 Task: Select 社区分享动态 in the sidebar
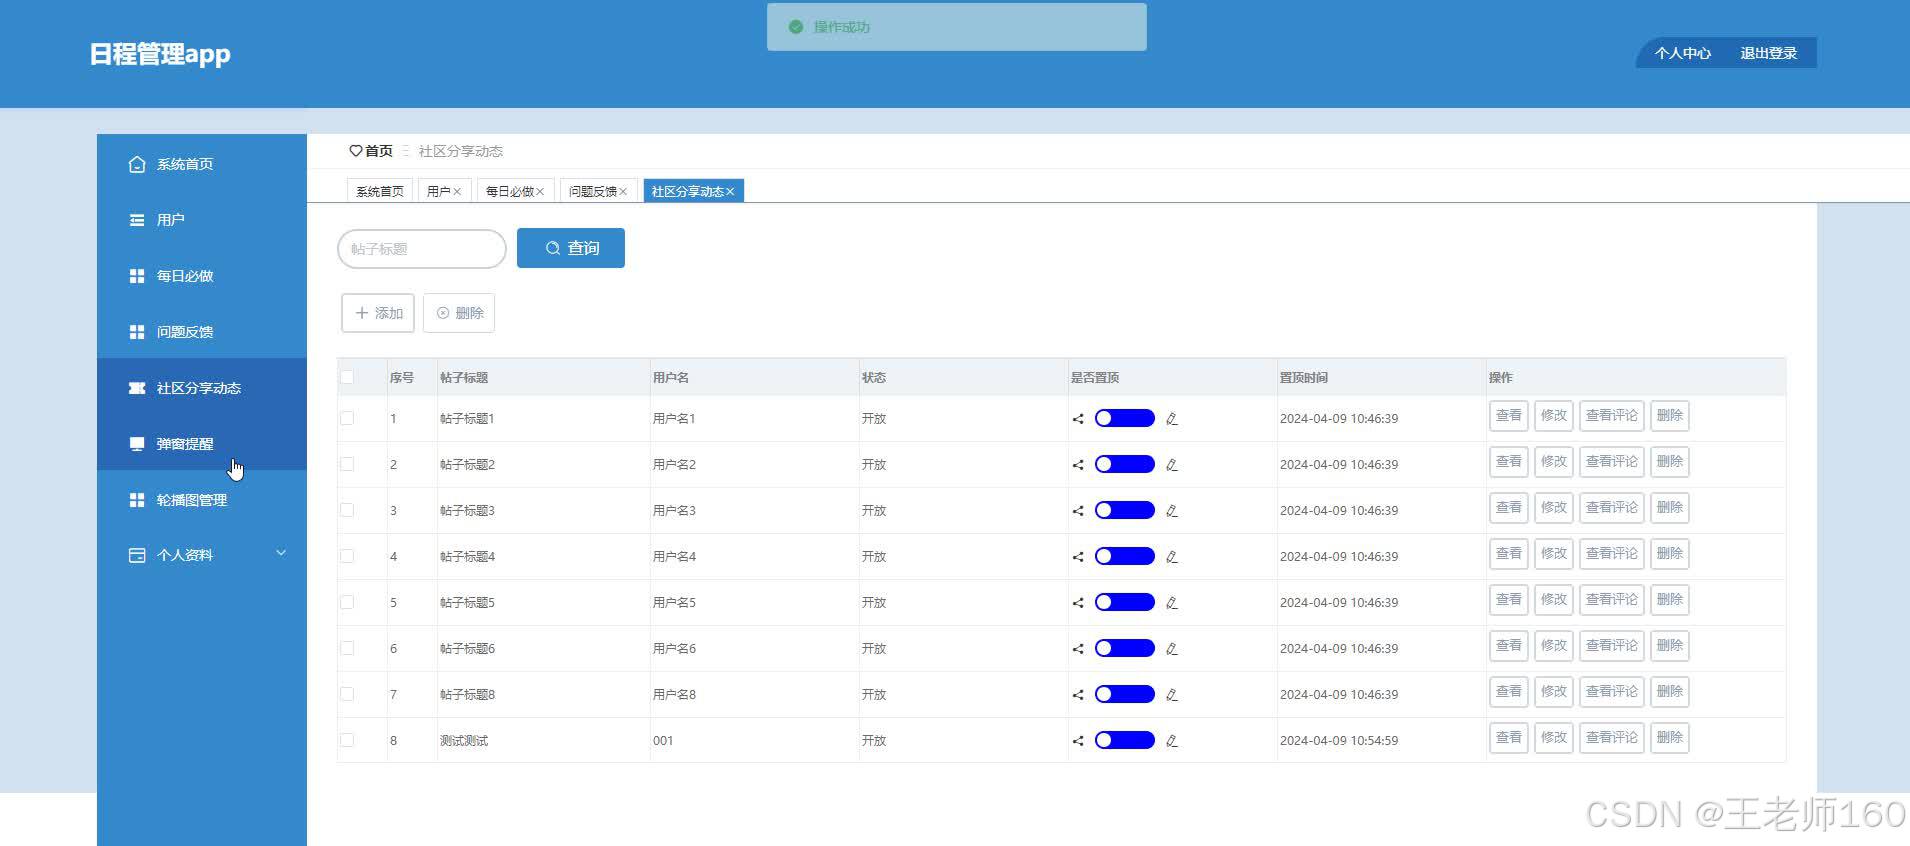202,388
